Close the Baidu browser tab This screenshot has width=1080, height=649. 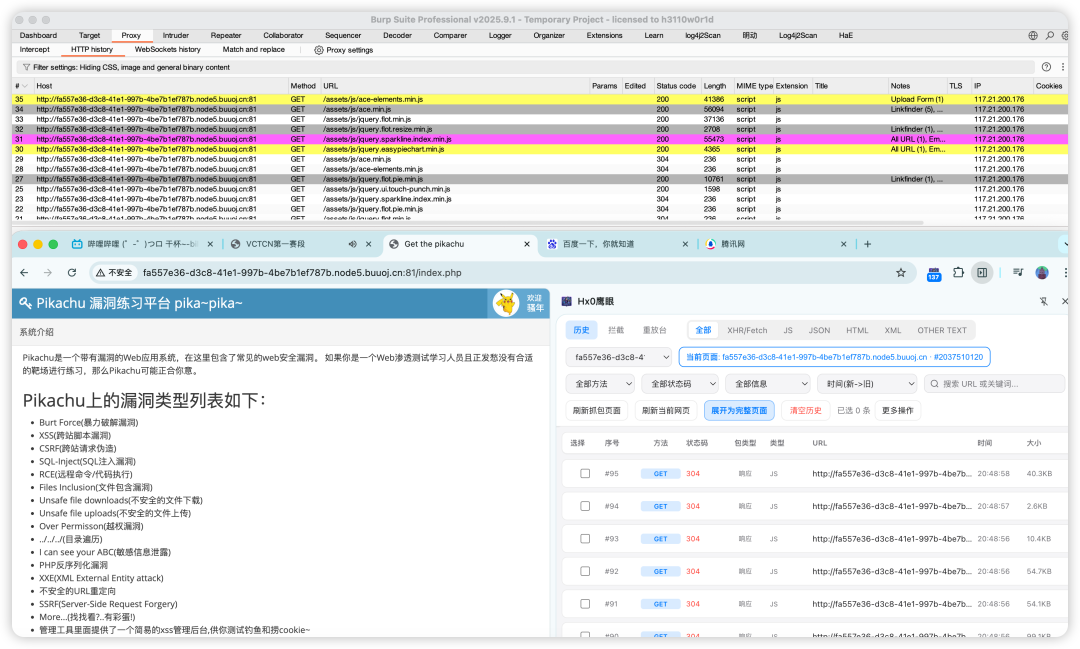[x=685, y=244]
